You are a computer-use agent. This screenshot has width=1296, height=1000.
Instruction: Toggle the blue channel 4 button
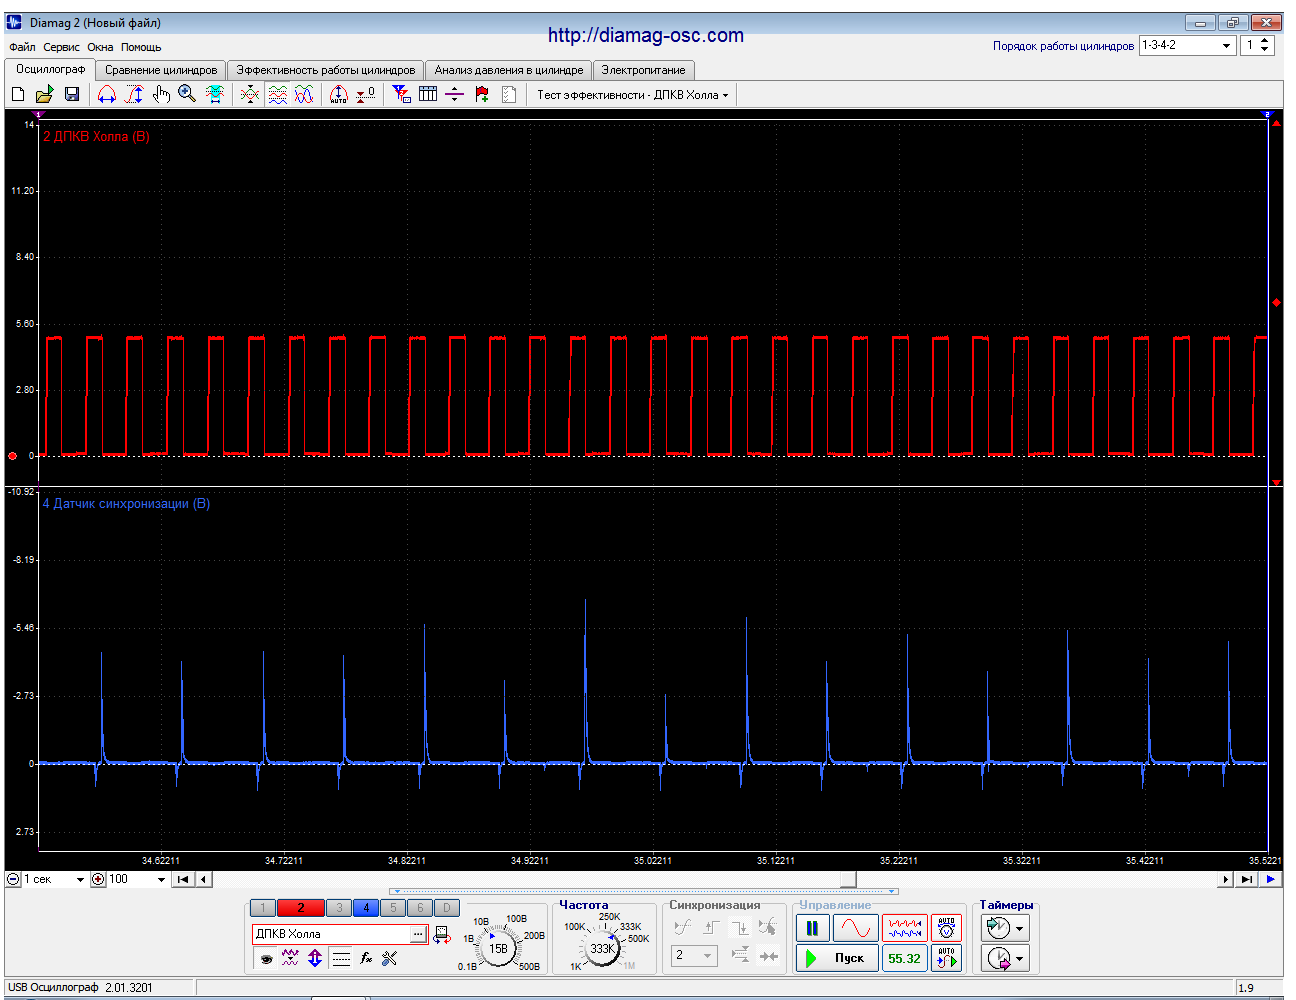[x=366, y=908]
